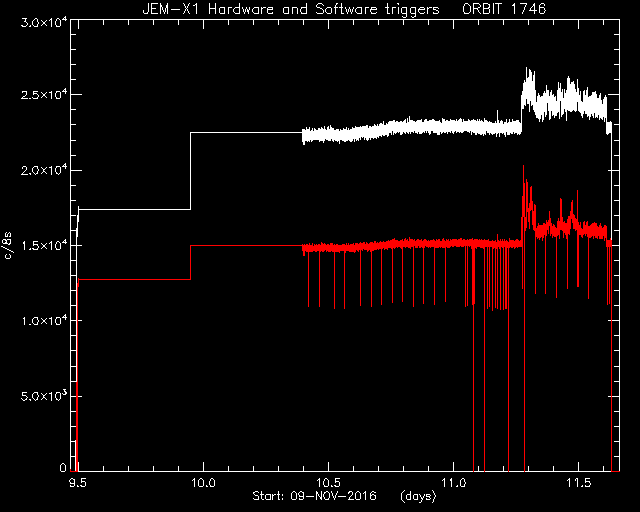Click the red curve's flat step at 1.5×10⁴
Image resolution: width=640 pixels, height=512 pixels.
246,245
